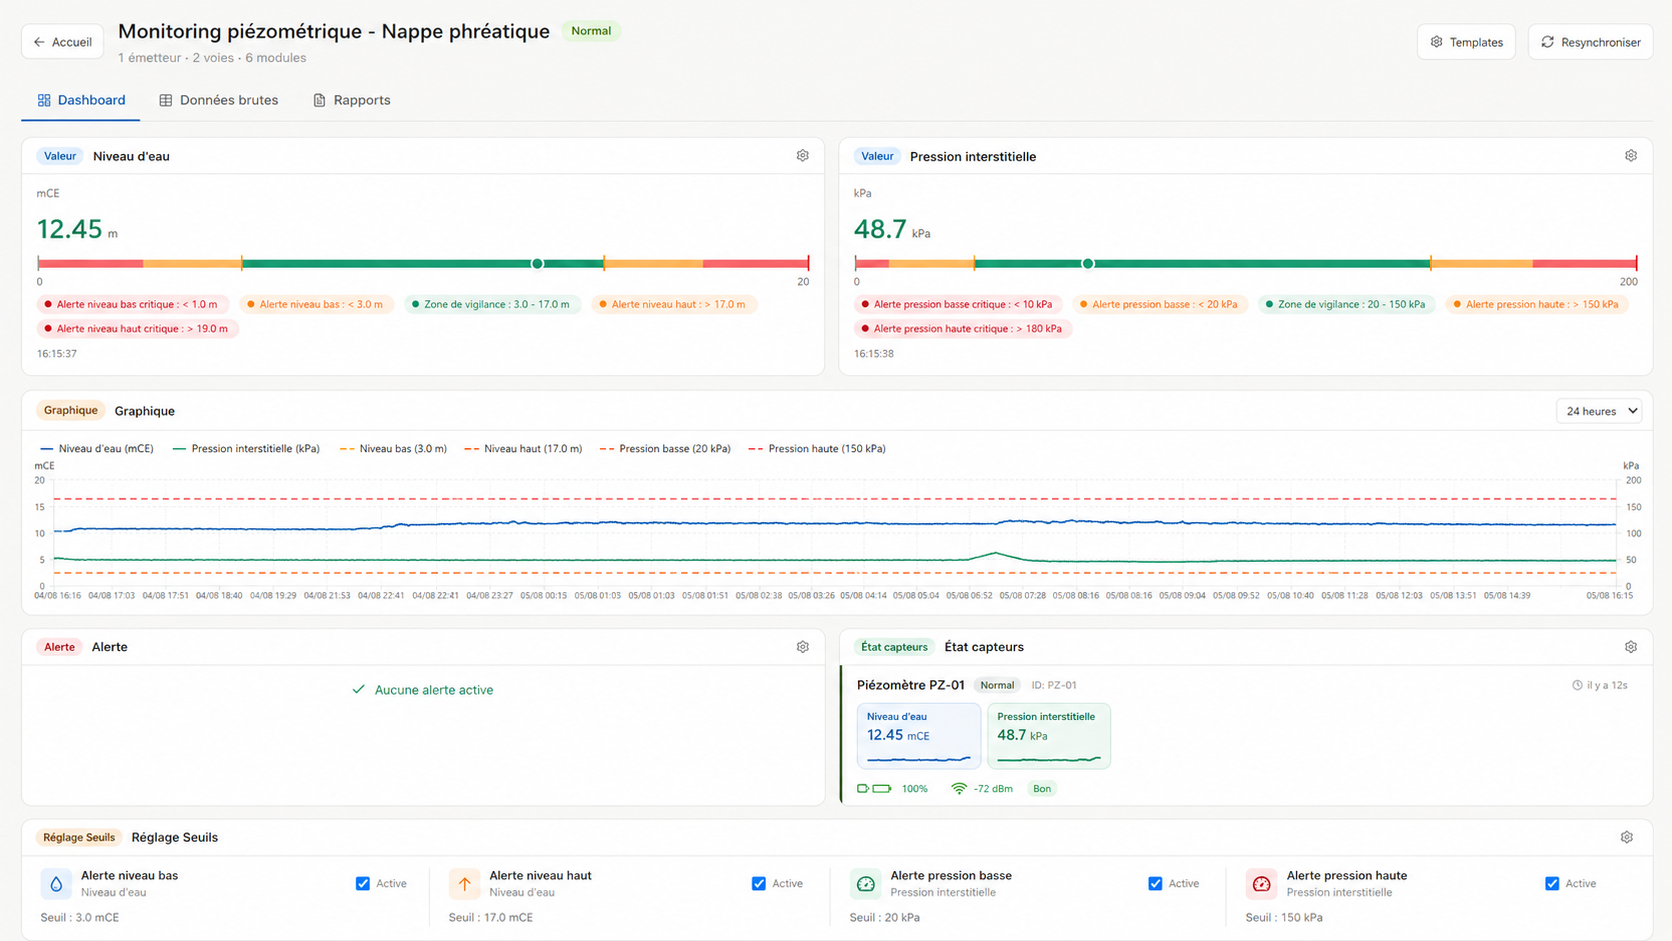Toggle the Niveau bas (3.0 m) legend entry
The width and height of the screenshot is (1672, 941).
tap(393, 449)
